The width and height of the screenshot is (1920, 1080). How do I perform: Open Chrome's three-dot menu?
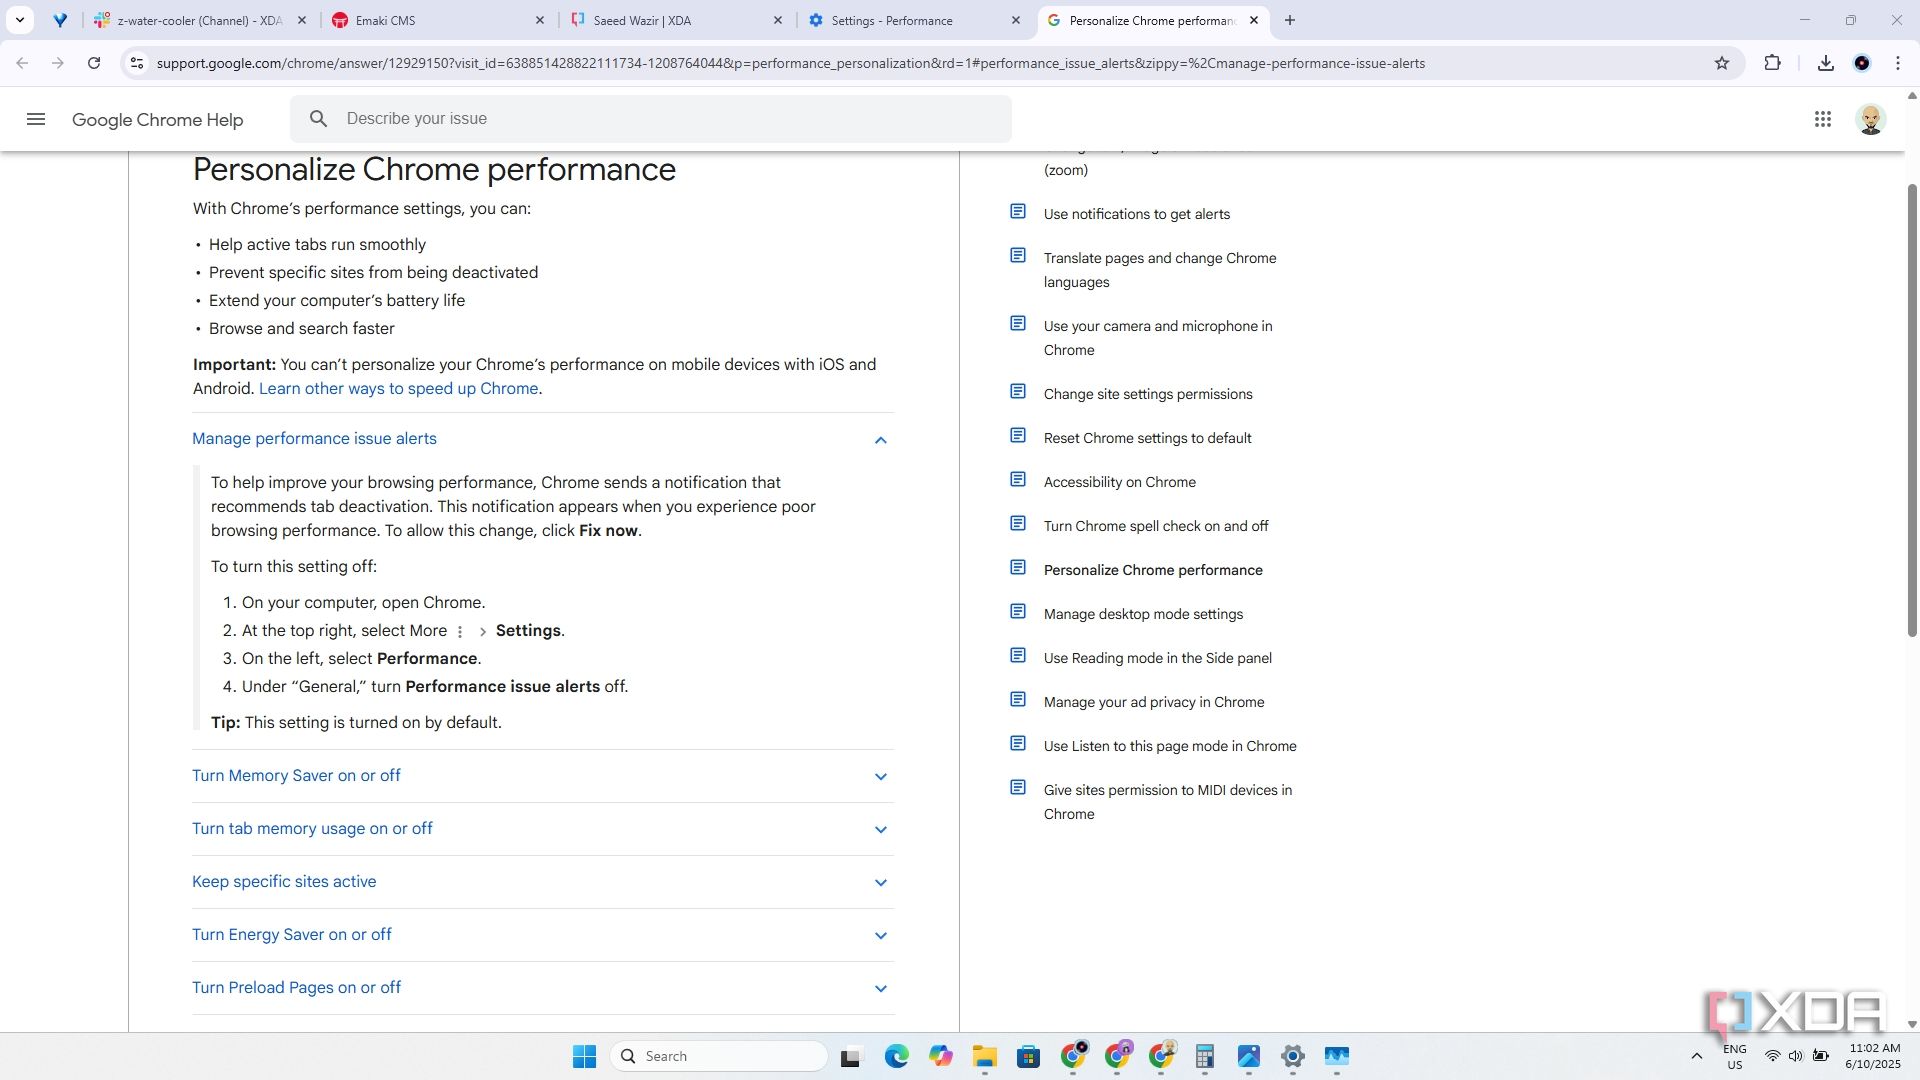click(x=1897, y=63)
